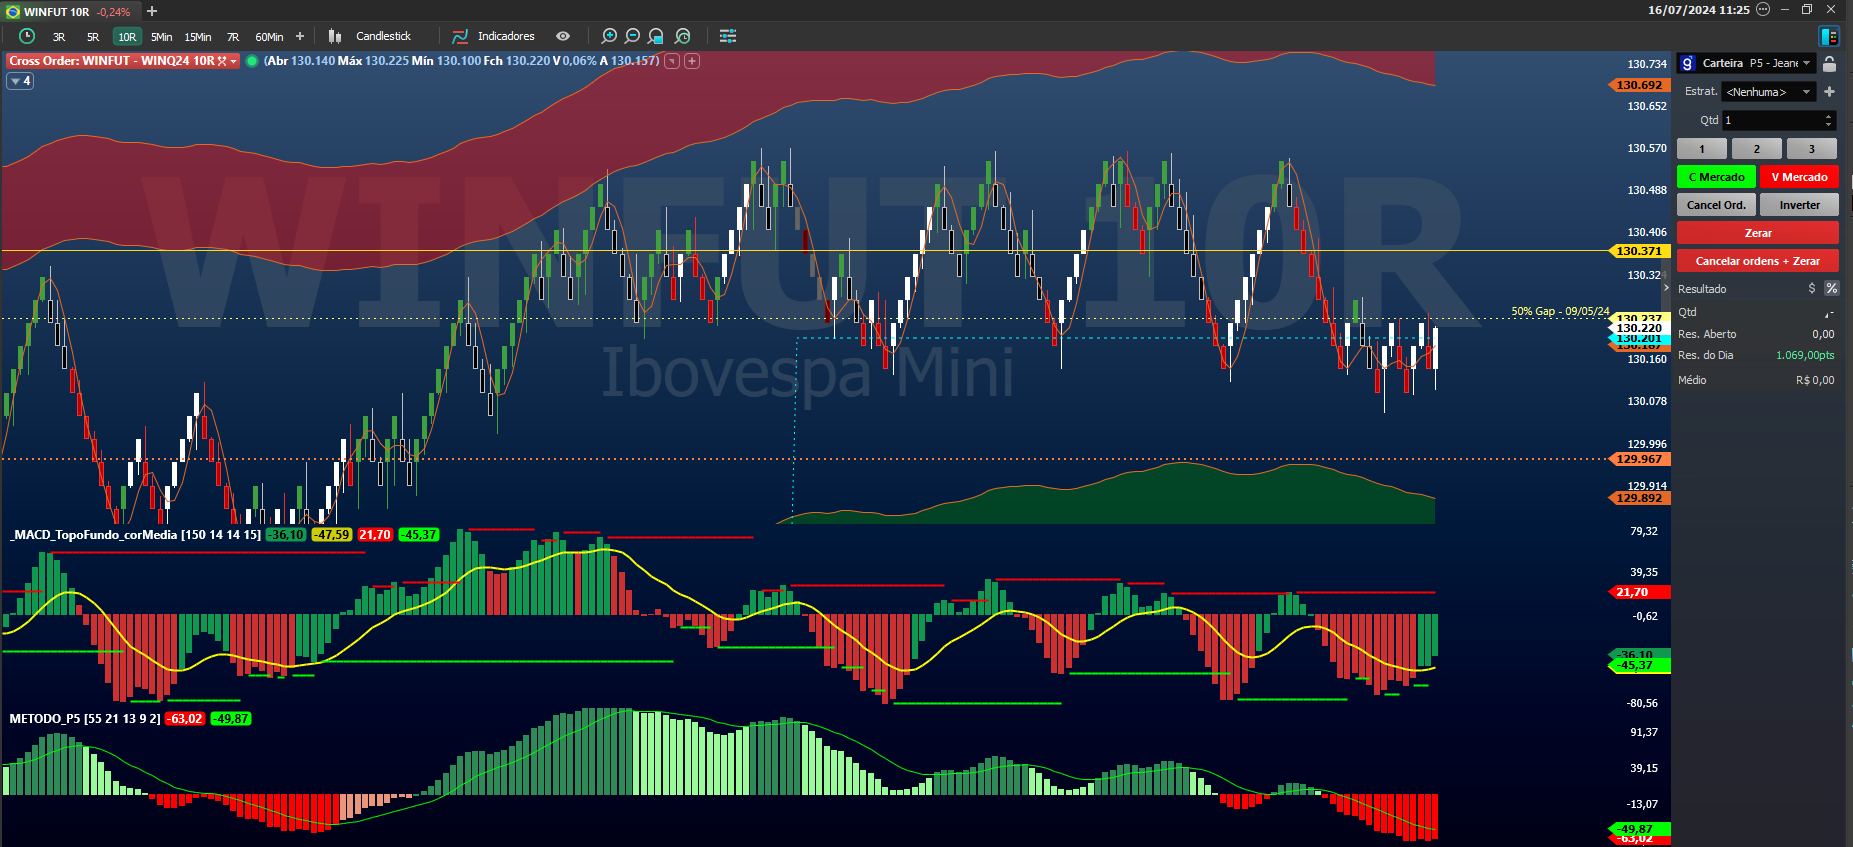Select the orange 129.967 price label
The height and width of the screenshot is (847, 1853).
[x=1639, y=459]
